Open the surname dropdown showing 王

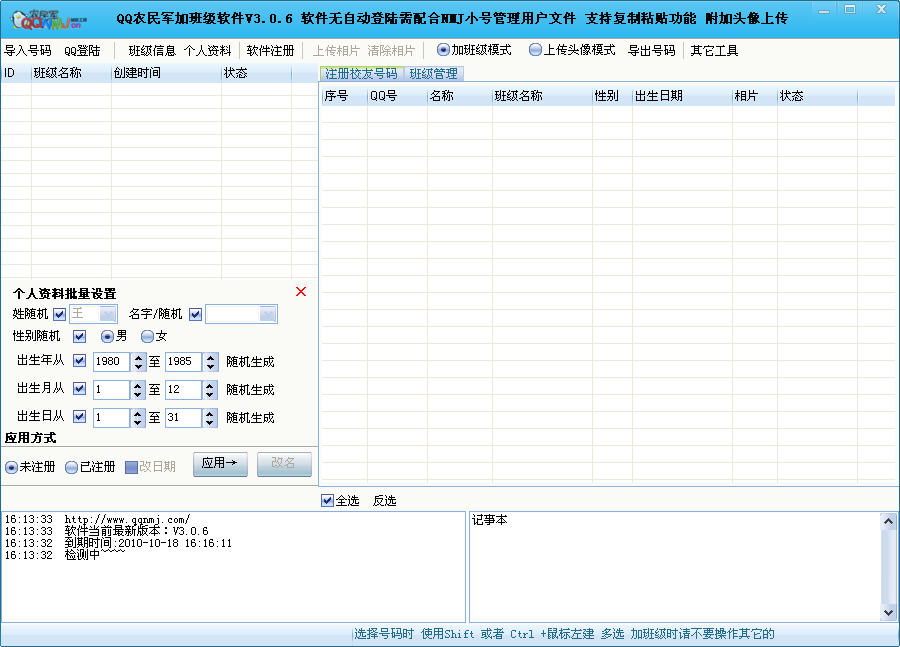tap(107, 314)
